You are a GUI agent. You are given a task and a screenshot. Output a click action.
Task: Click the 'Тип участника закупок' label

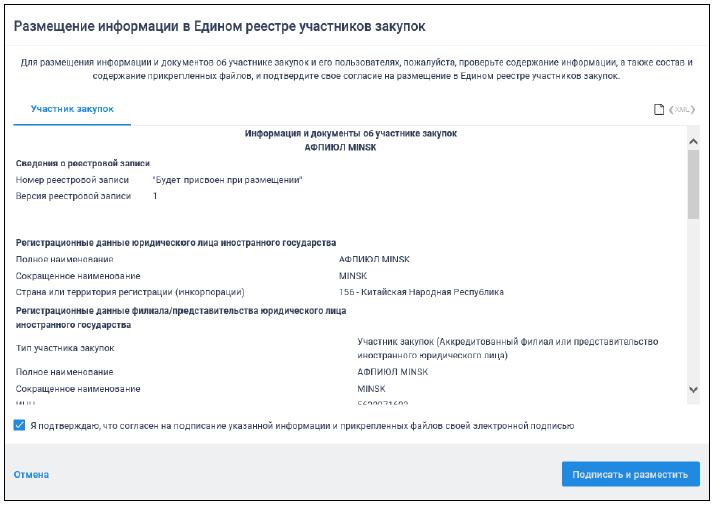pos(65,348)
